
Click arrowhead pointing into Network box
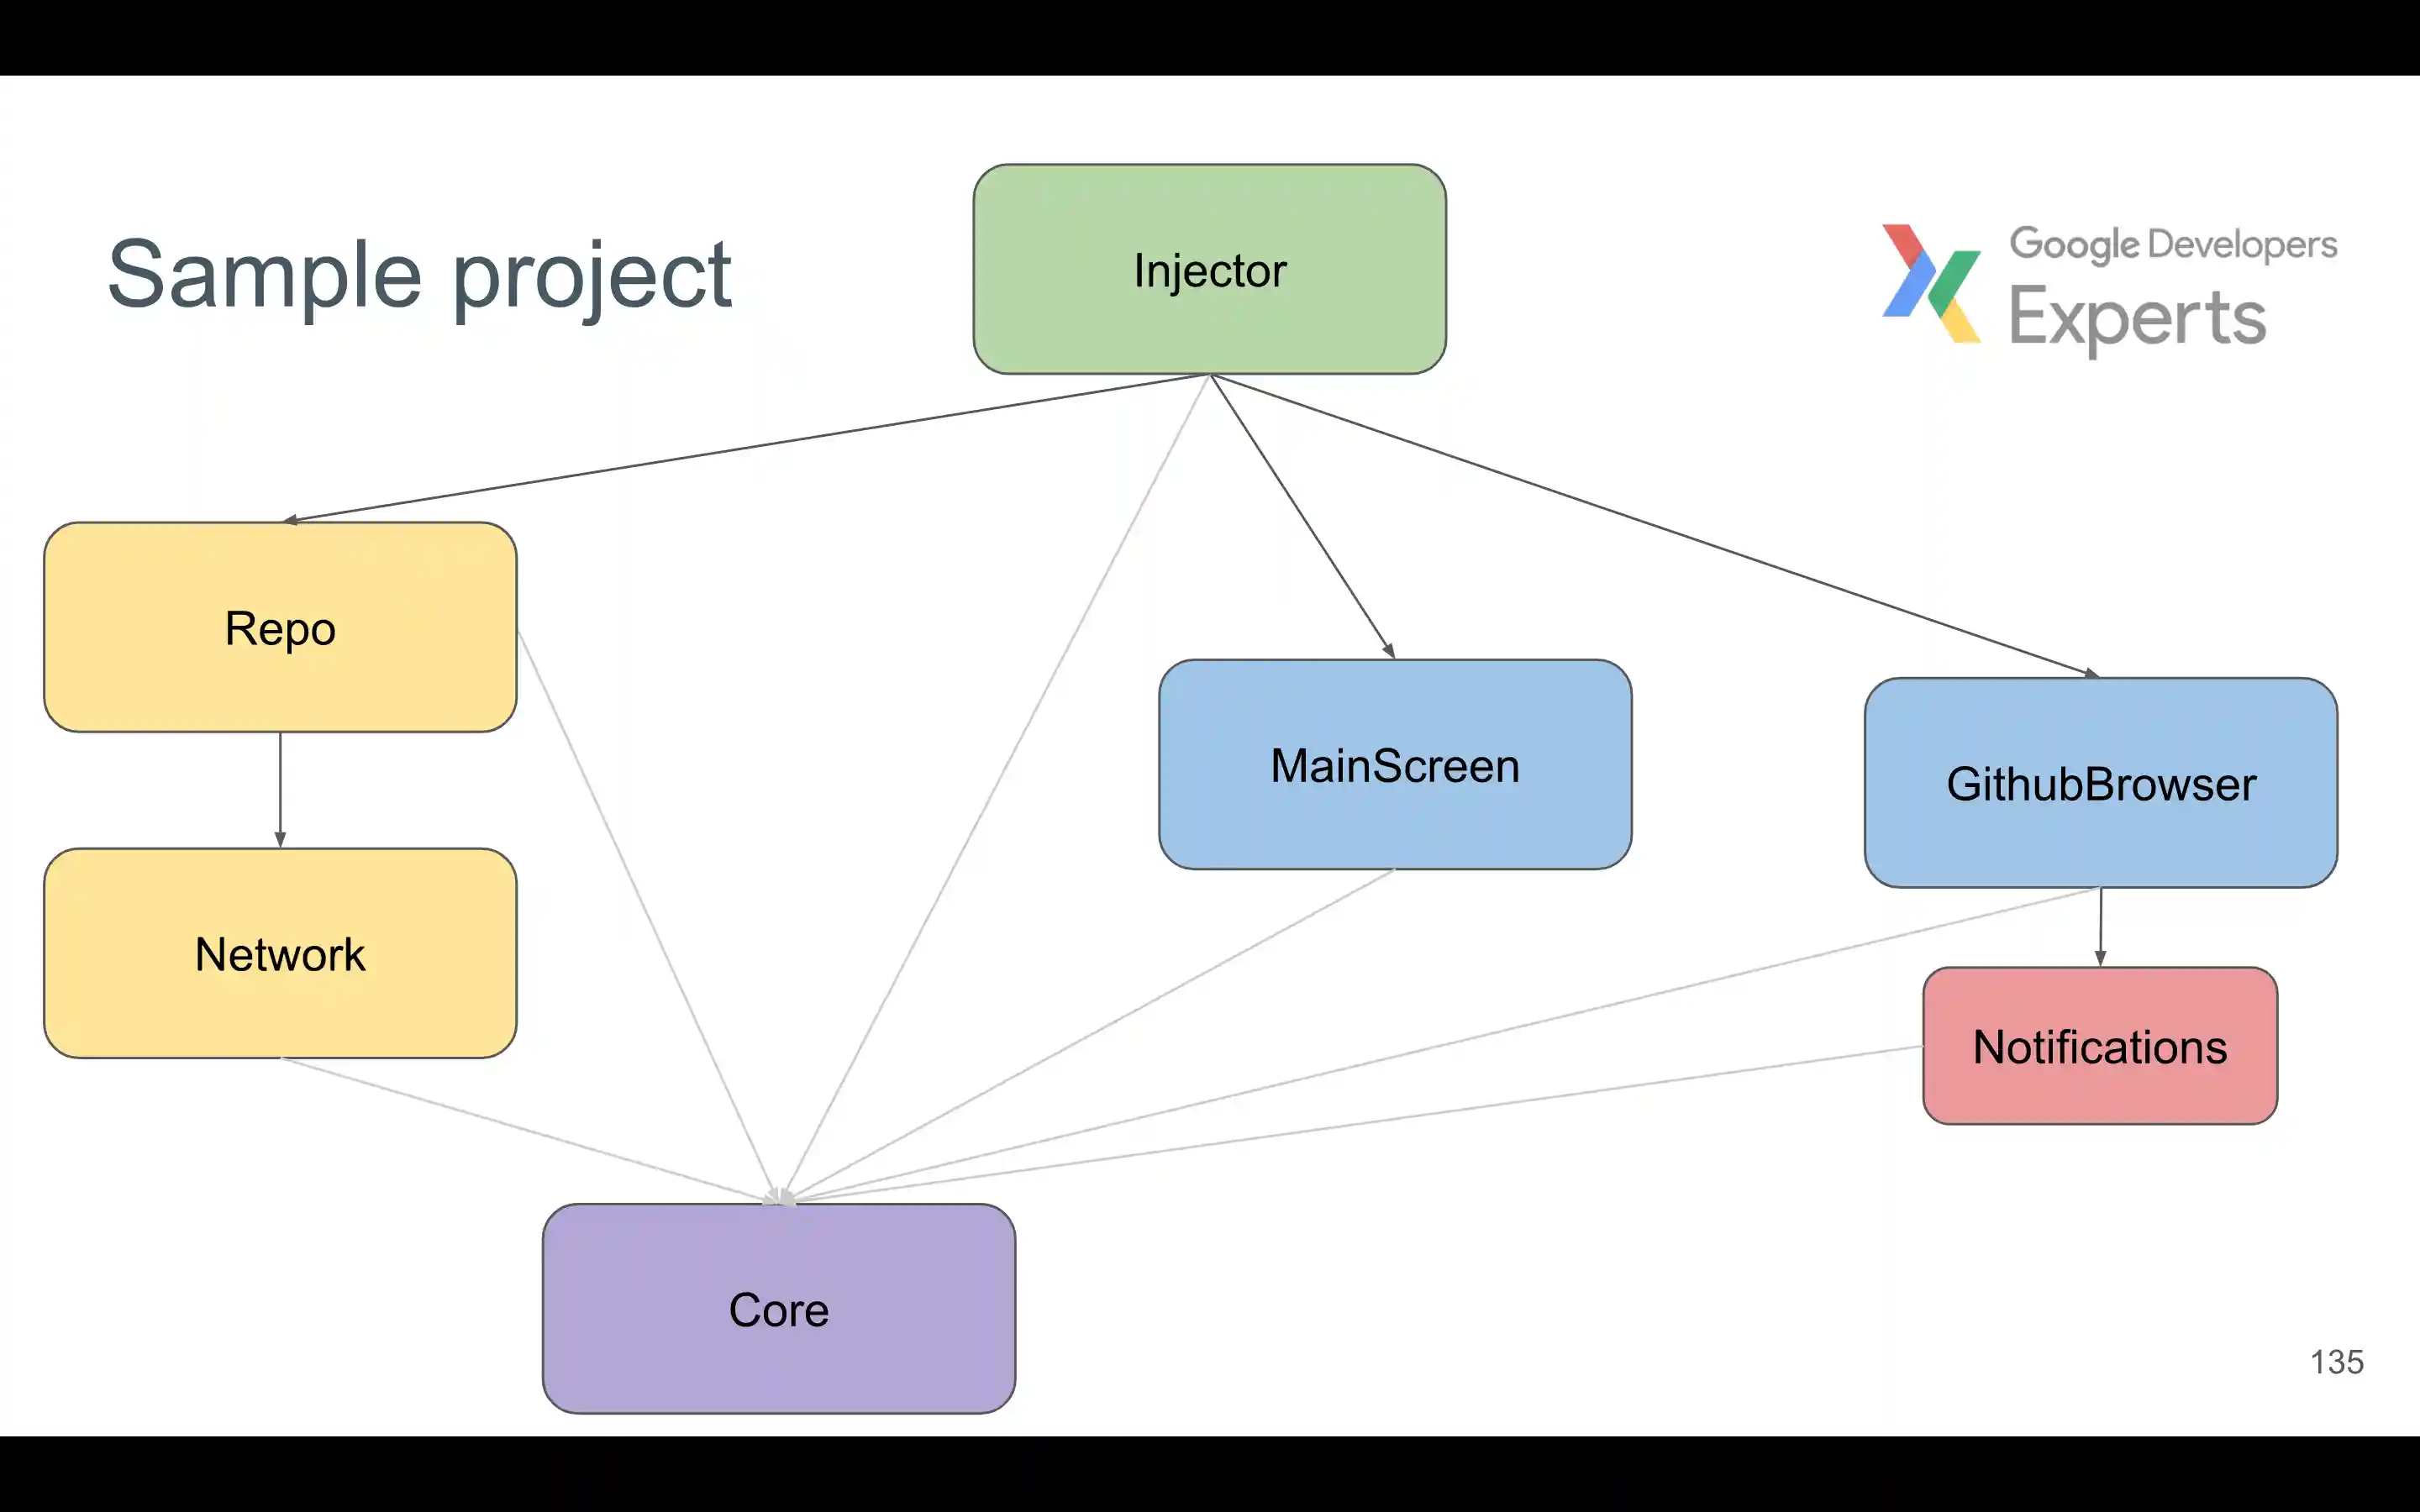coord(280,840)
